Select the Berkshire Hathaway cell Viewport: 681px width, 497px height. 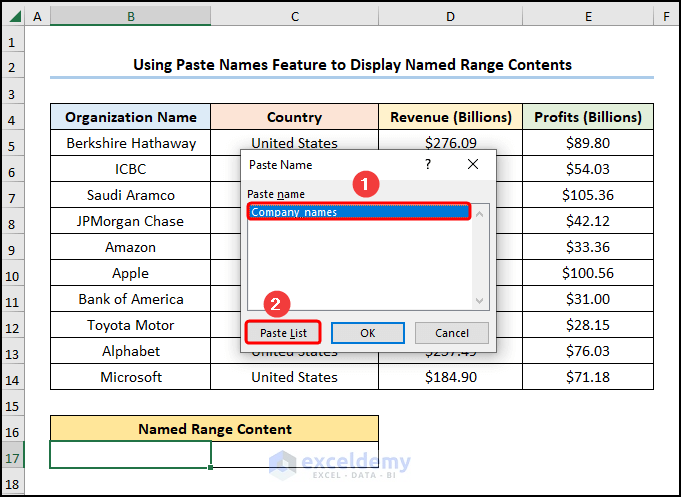[x=130, y=143]
